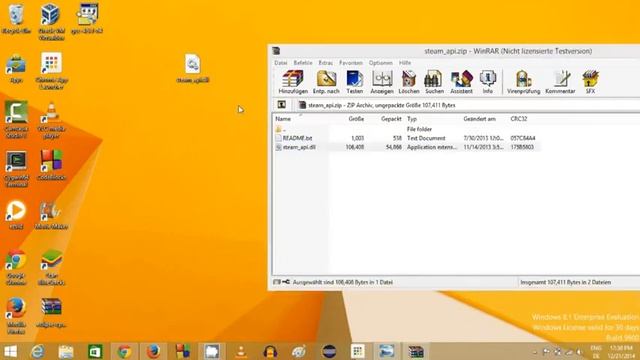Screen dimensions: 640x360
Task: Switch to WinRAR in the taskbar
Action: pyautogui.click(x=416, y=351)
